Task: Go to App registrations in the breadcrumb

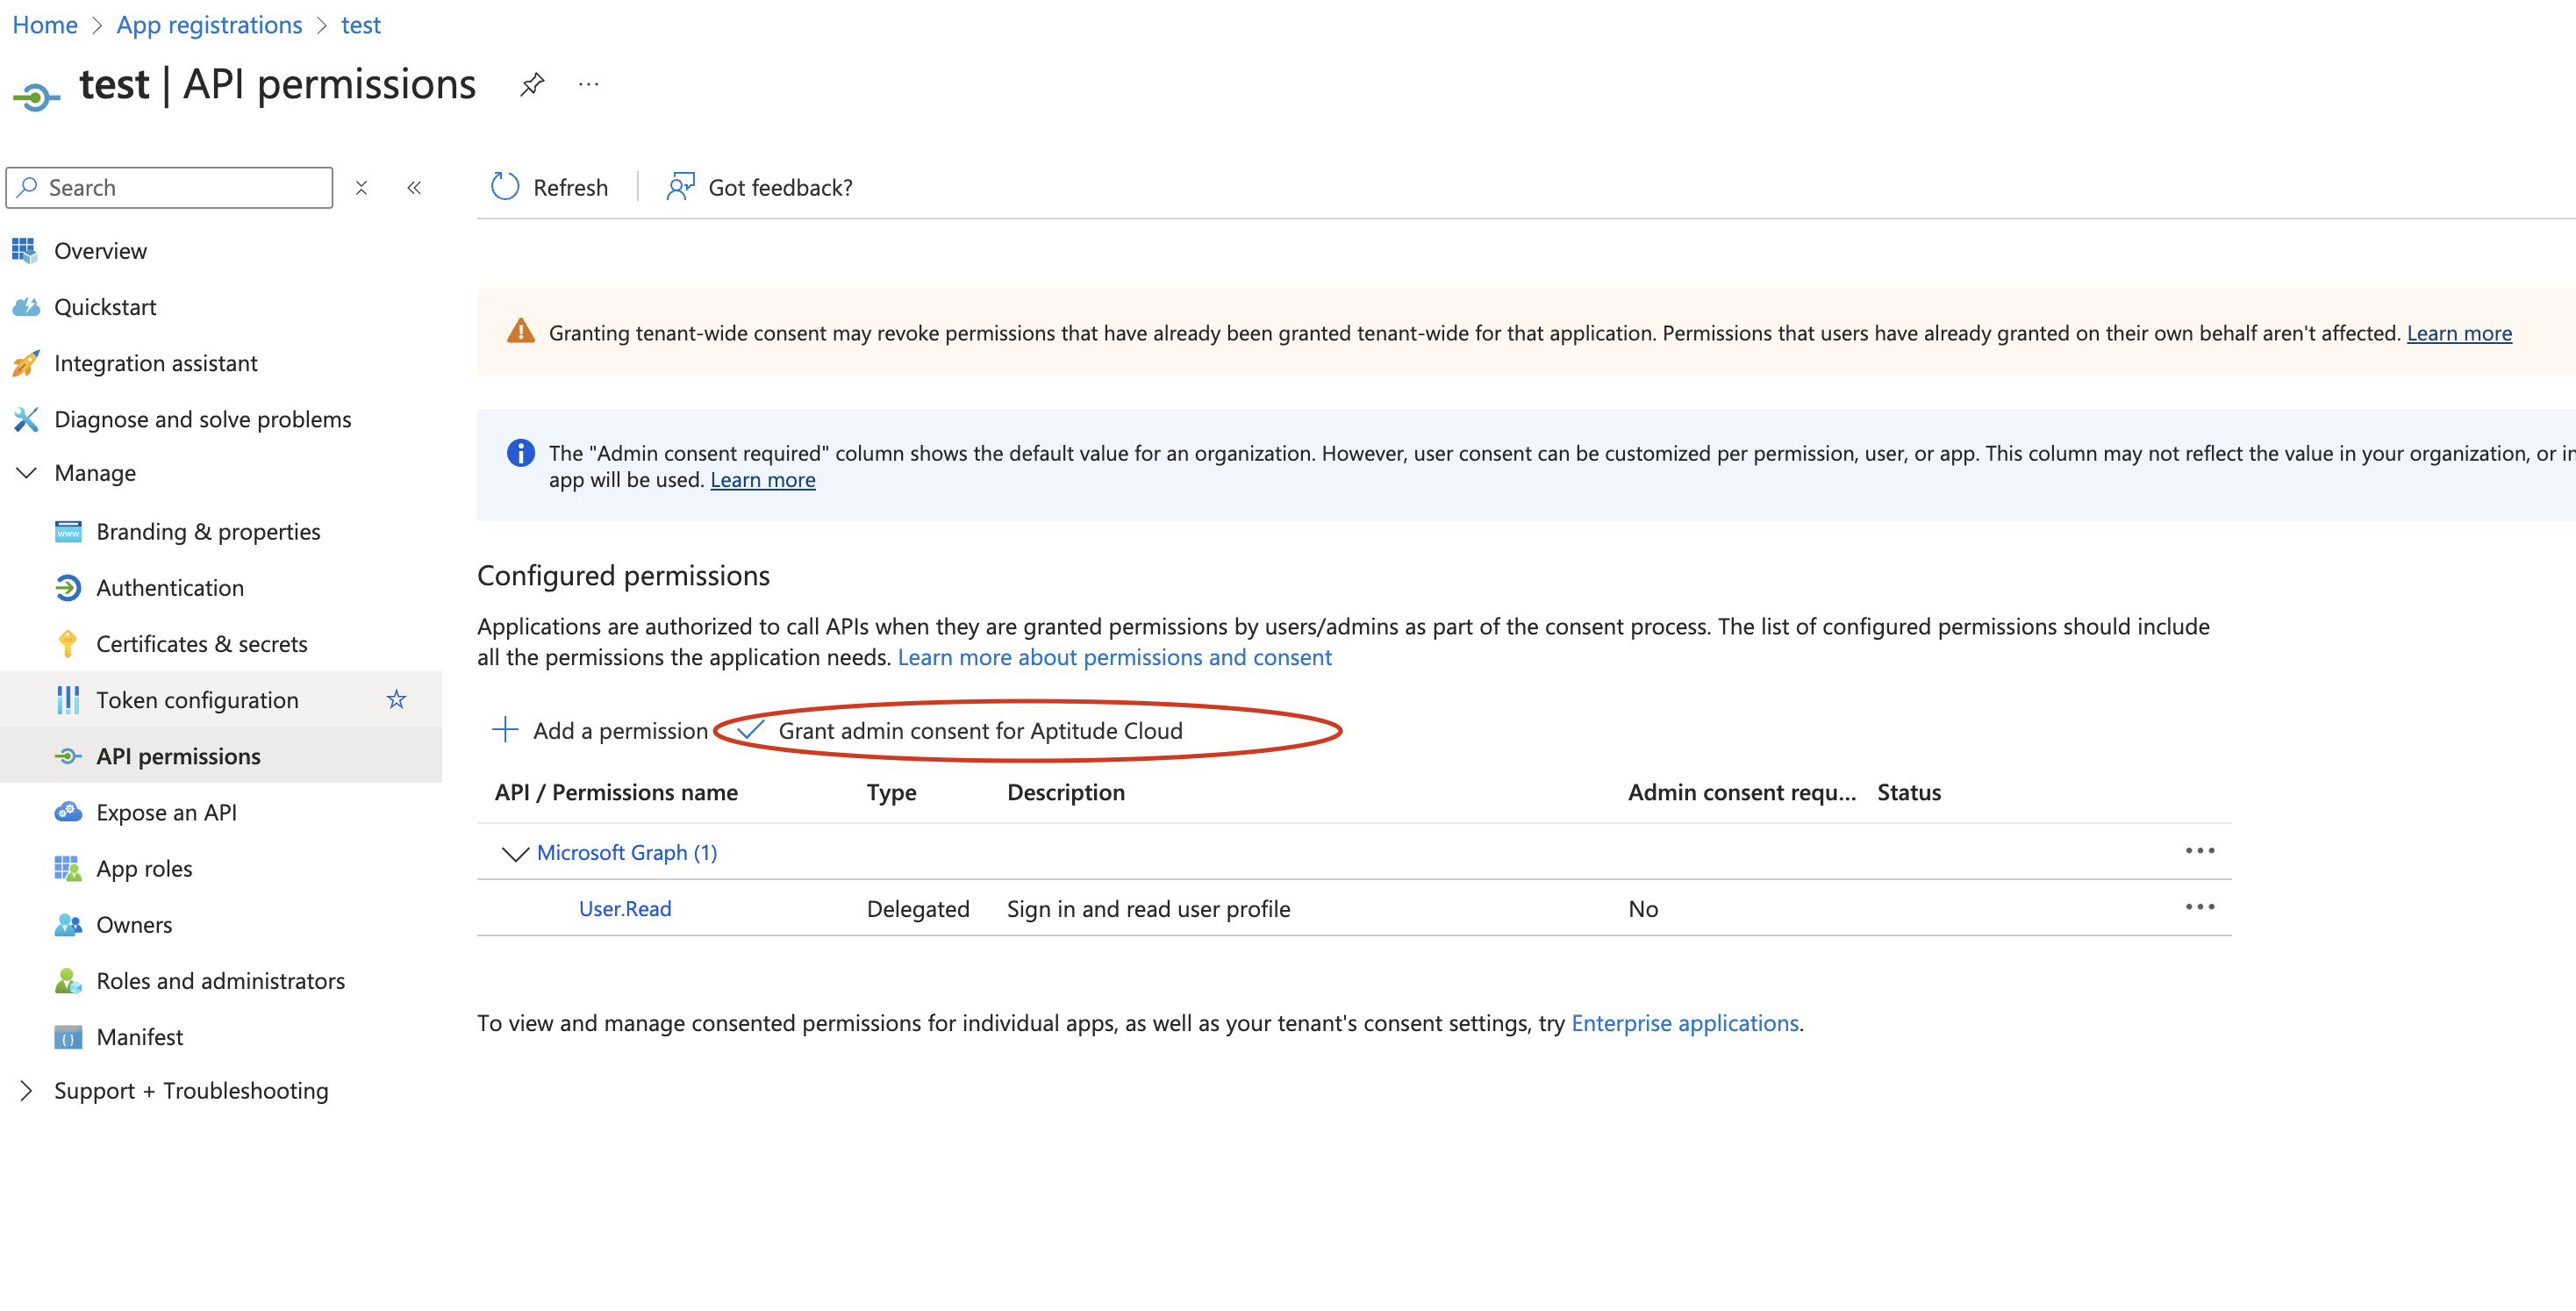Action: tap(209, 25)
